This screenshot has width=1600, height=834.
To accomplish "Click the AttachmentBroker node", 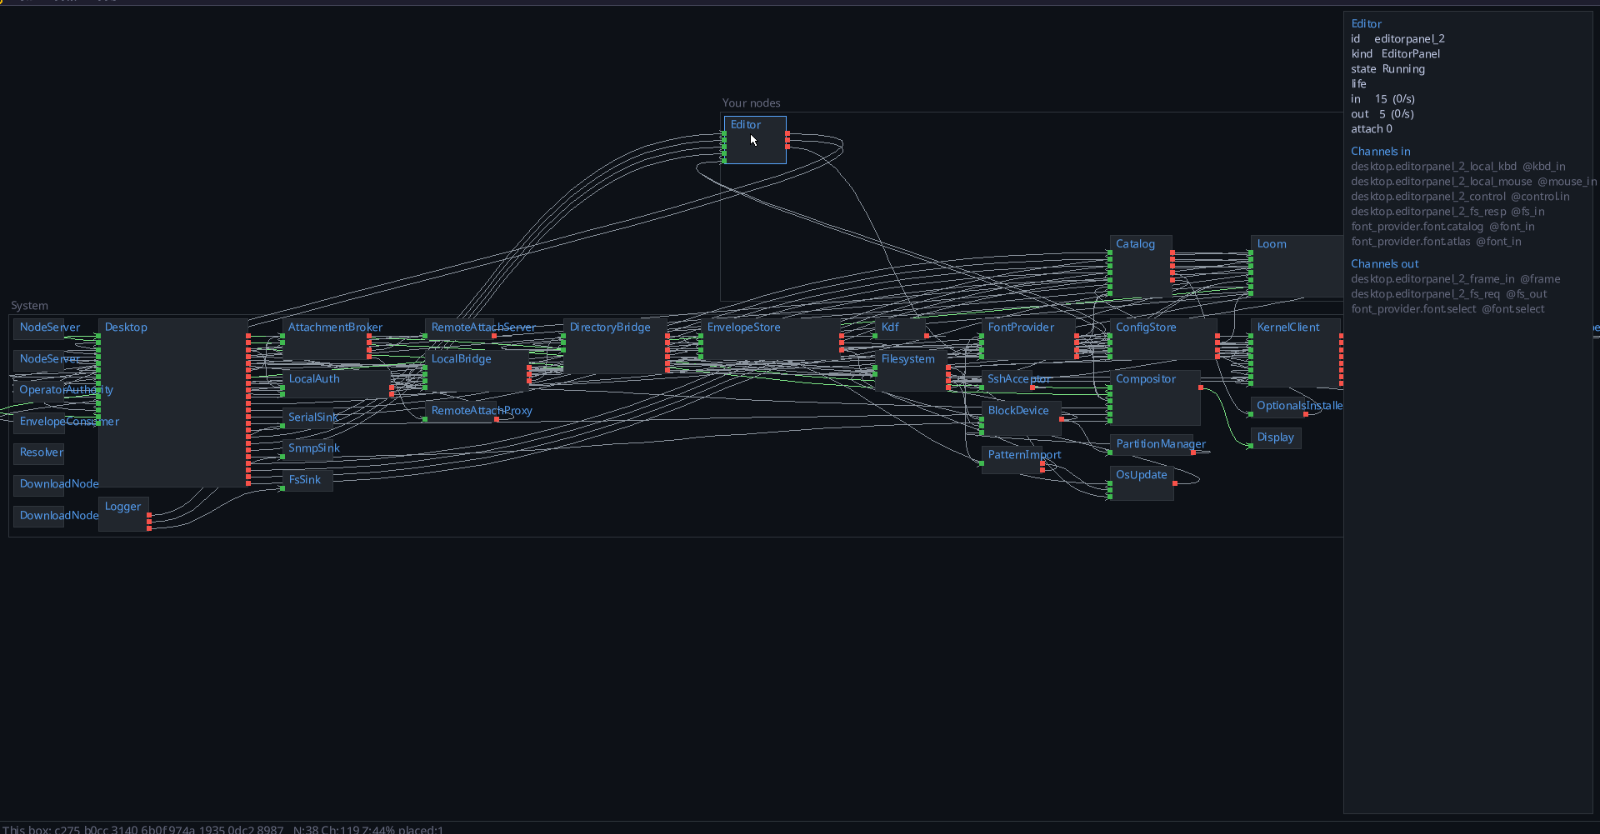I will pyautogui.click(x=326, y=340).
